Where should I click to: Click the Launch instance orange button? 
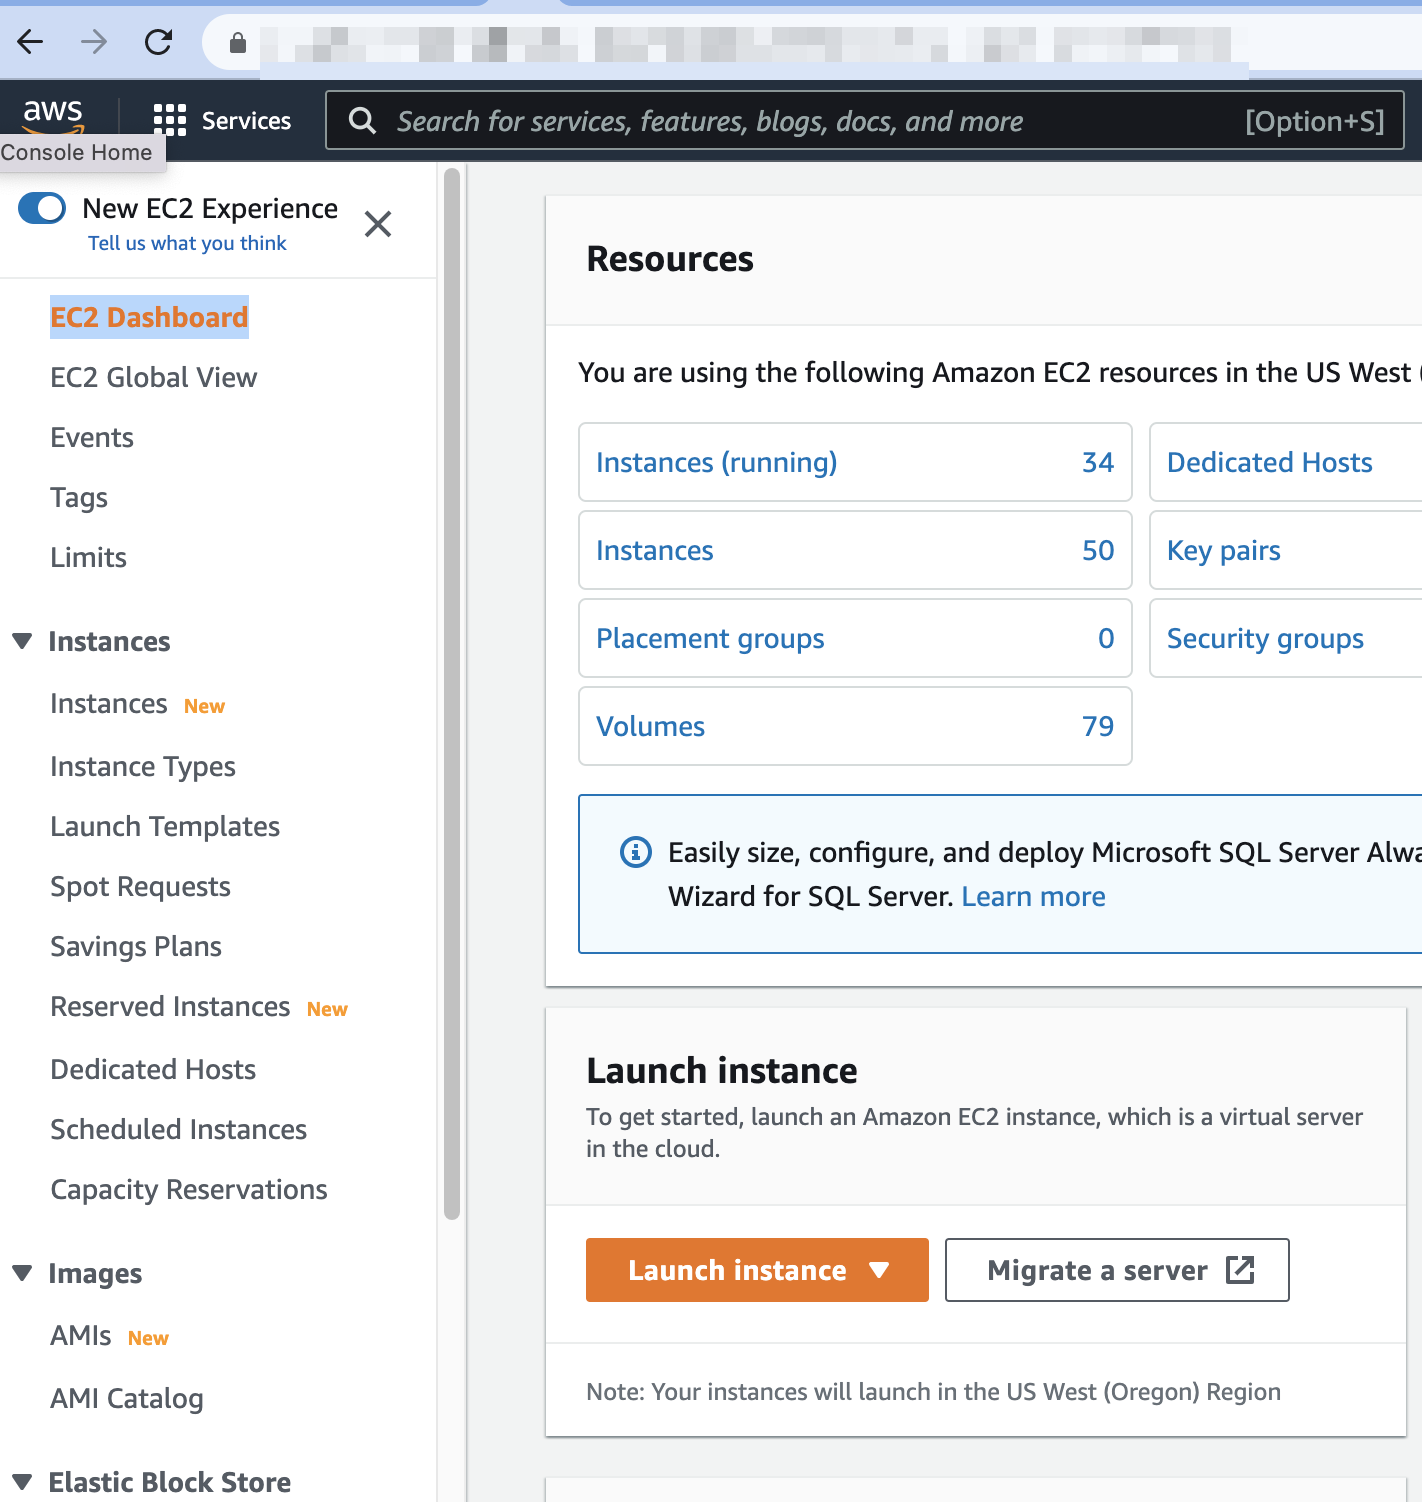(x=757, y=1270)
